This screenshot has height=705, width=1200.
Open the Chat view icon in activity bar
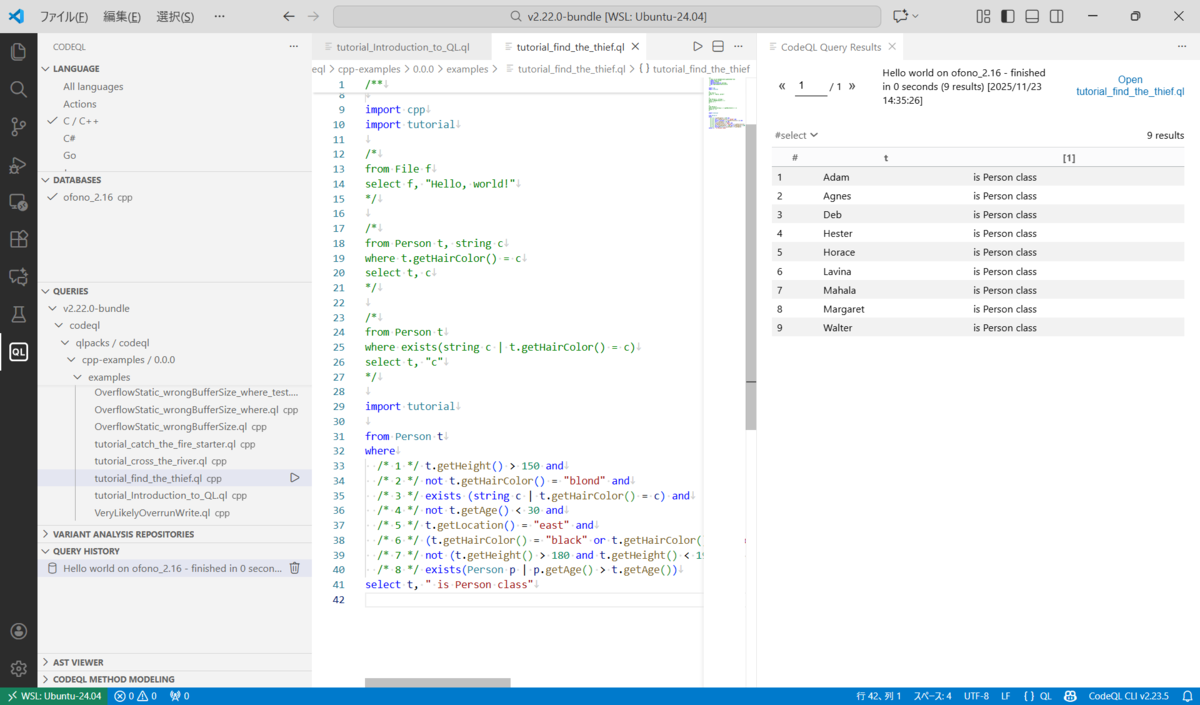[x=18, y=277]
